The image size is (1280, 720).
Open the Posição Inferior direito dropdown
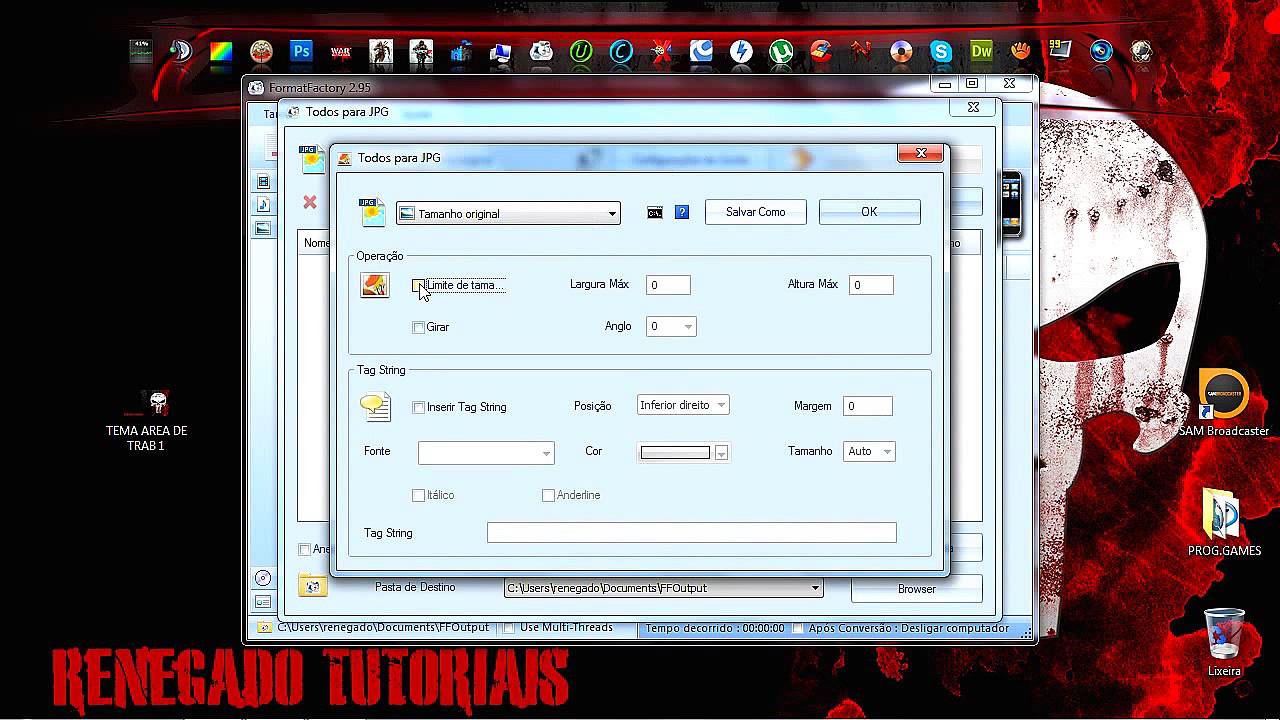(683, 405)
